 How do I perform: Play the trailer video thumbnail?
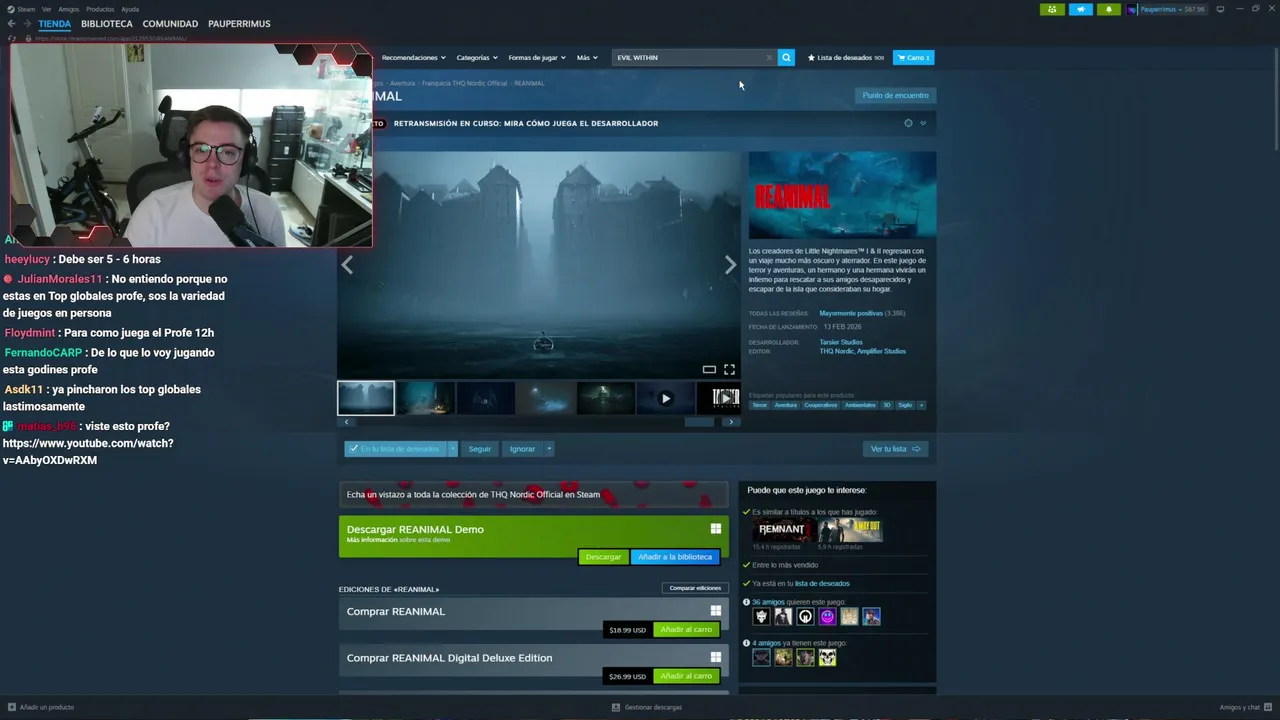tap(665, 398)
